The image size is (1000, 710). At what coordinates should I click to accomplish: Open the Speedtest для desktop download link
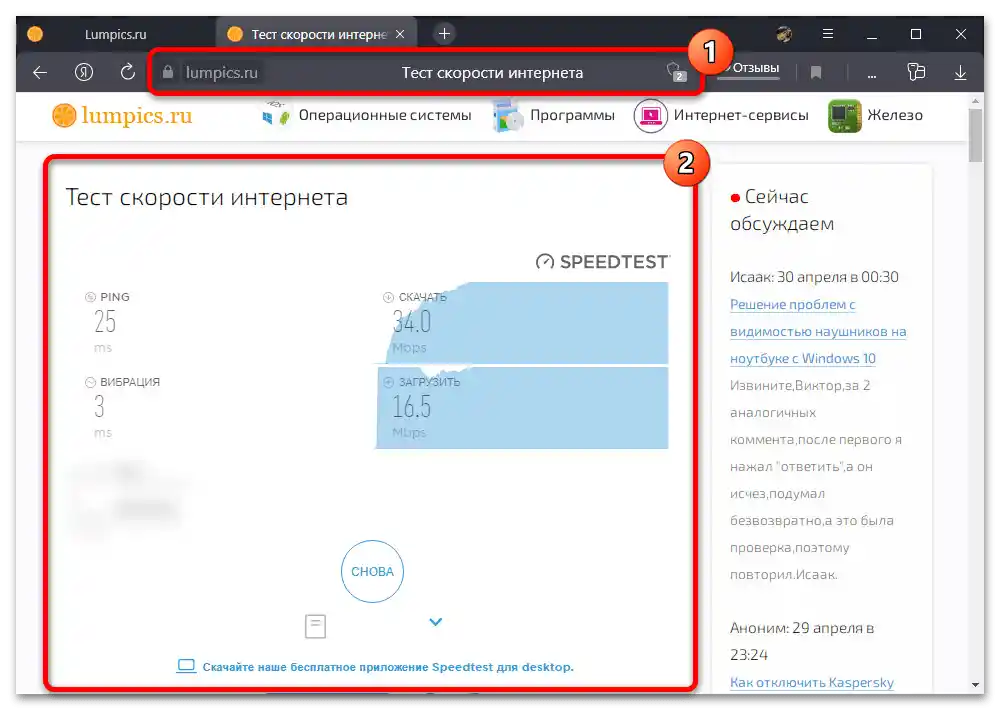pyautogui.click(x=388, y=667)
